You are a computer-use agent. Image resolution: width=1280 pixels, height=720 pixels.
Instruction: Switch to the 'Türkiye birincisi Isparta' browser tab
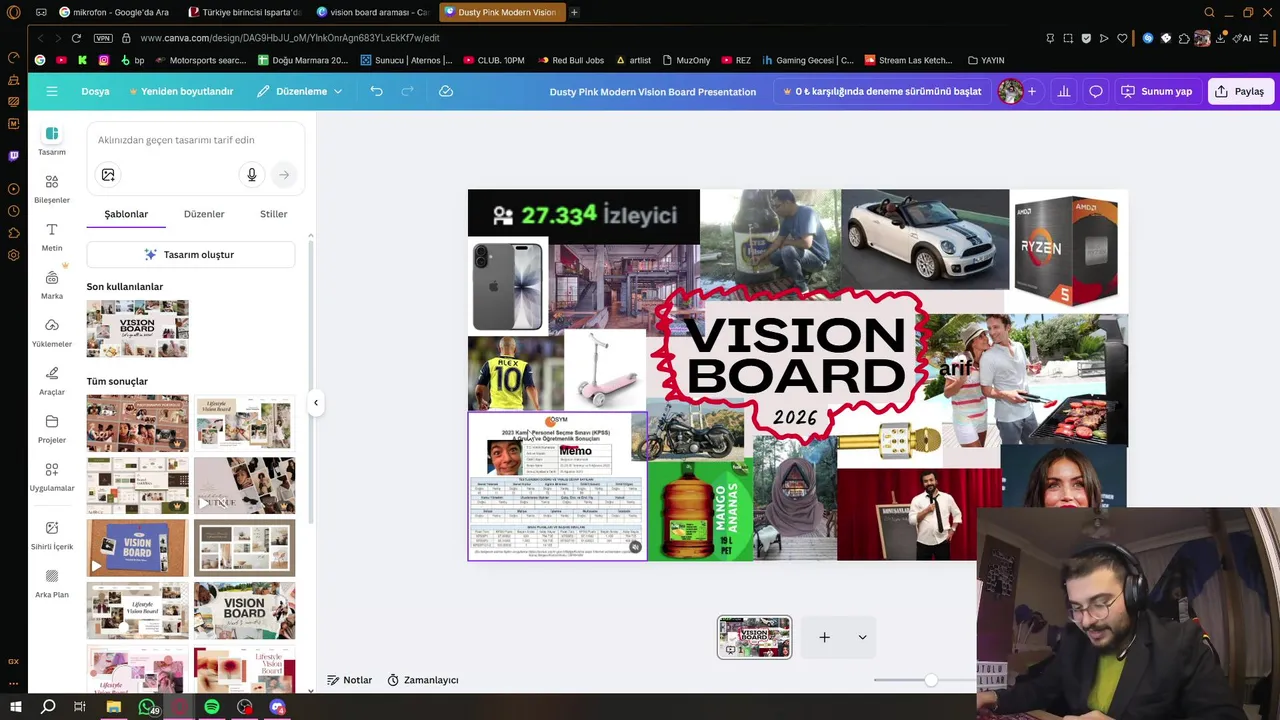(x=245, y=12)
